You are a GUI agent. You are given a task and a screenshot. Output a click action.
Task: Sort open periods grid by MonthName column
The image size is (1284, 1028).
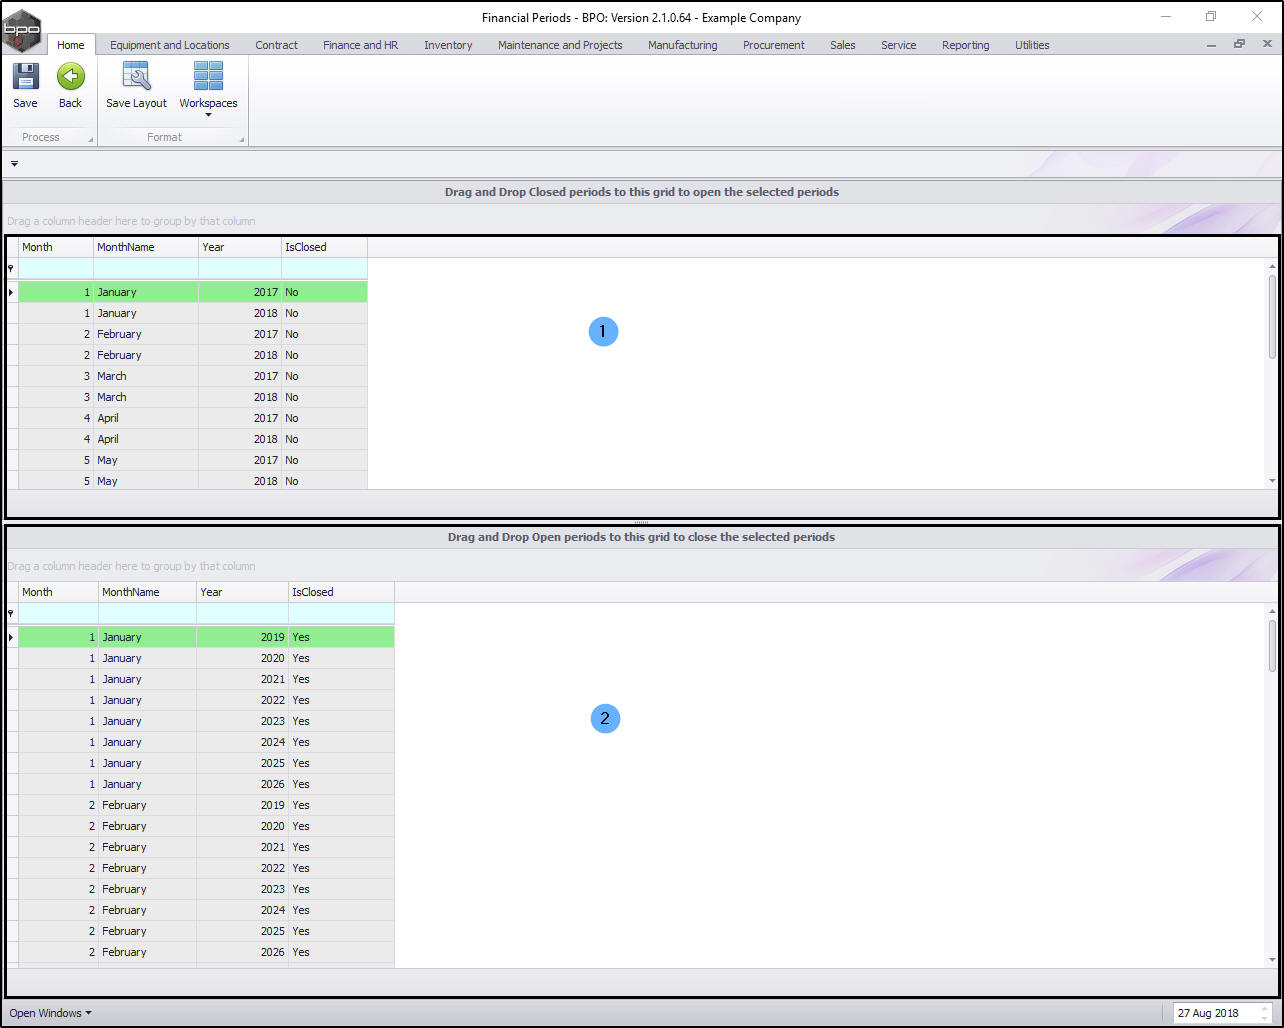[146, 247]
